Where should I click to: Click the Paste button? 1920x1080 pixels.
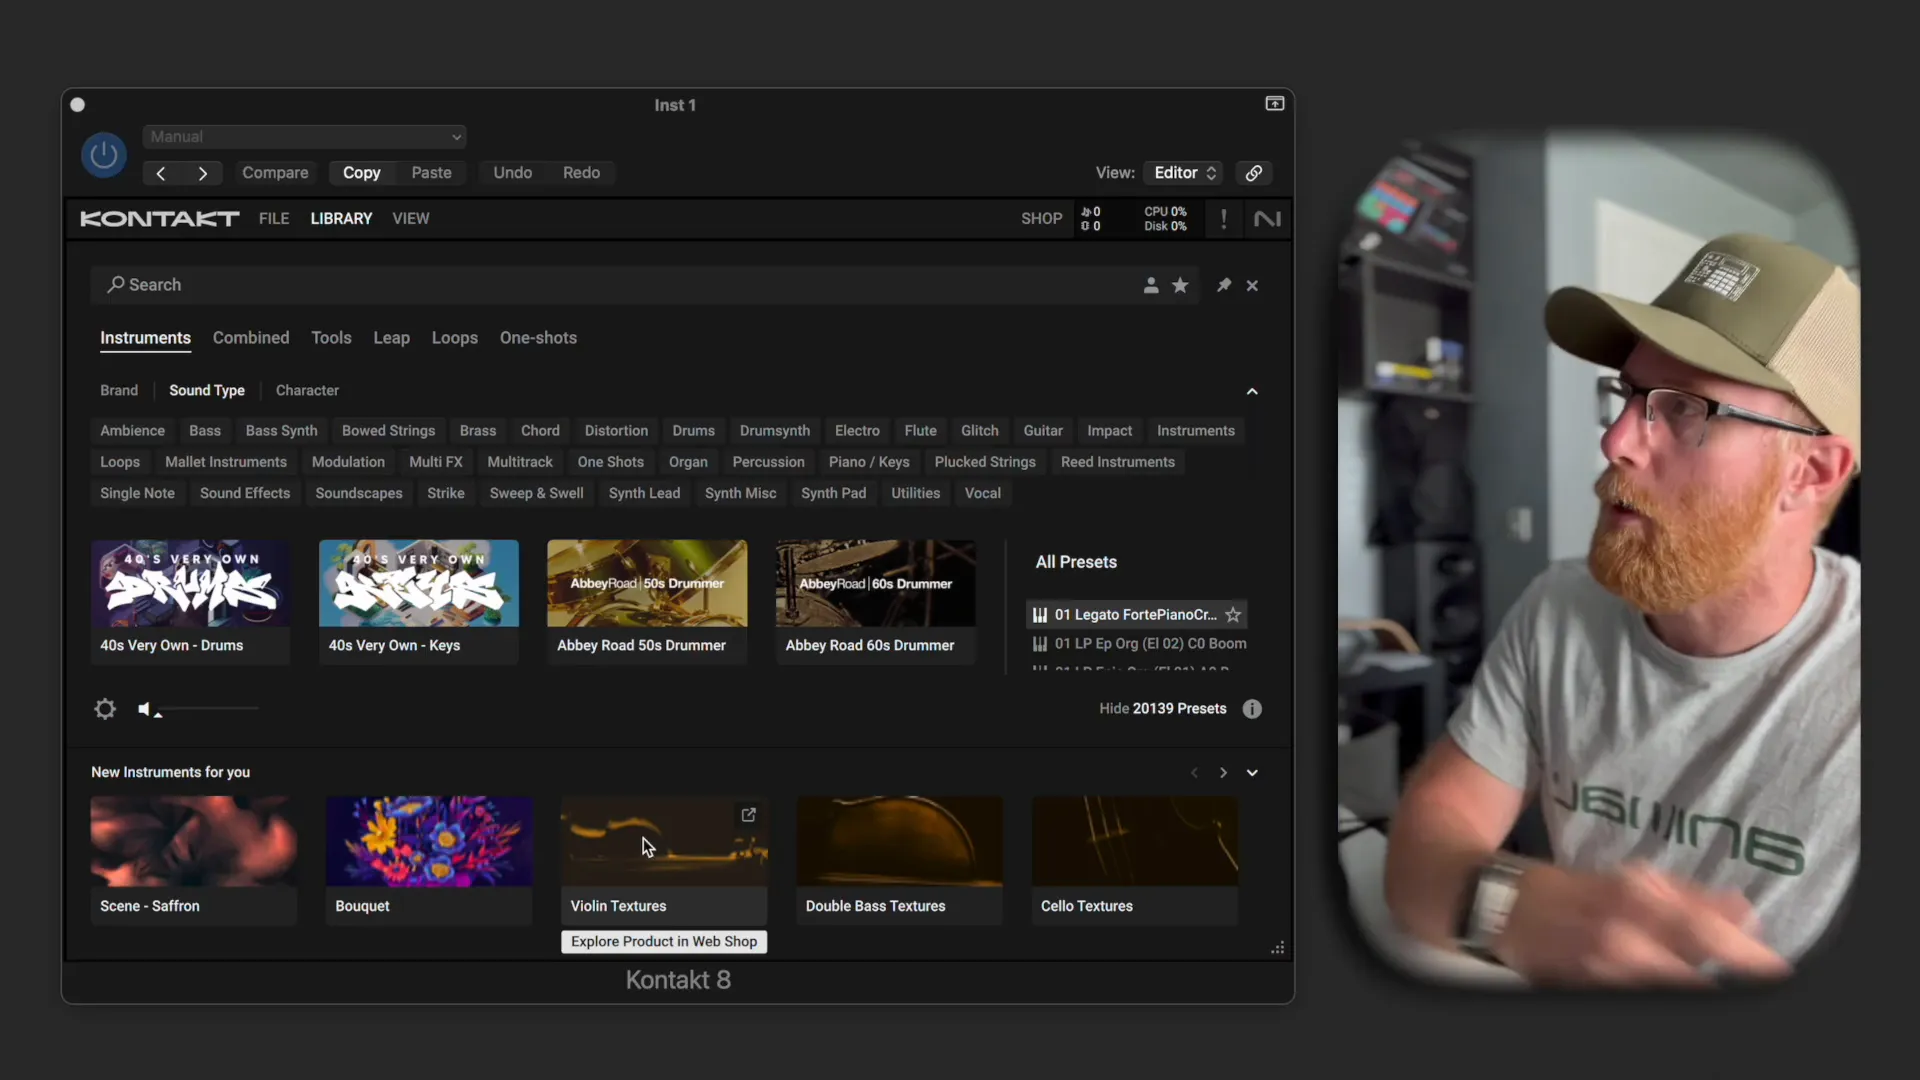[x=431, y=173]
